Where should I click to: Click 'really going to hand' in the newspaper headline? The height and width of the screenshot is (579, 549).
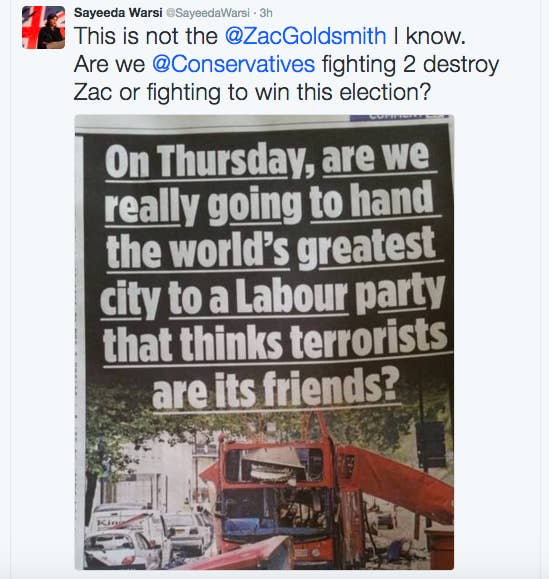pos(269,203)
